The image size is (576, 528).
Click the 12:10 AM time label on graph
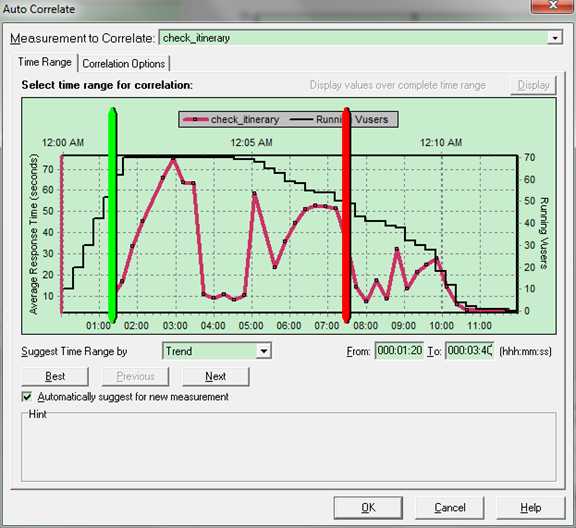441,143
